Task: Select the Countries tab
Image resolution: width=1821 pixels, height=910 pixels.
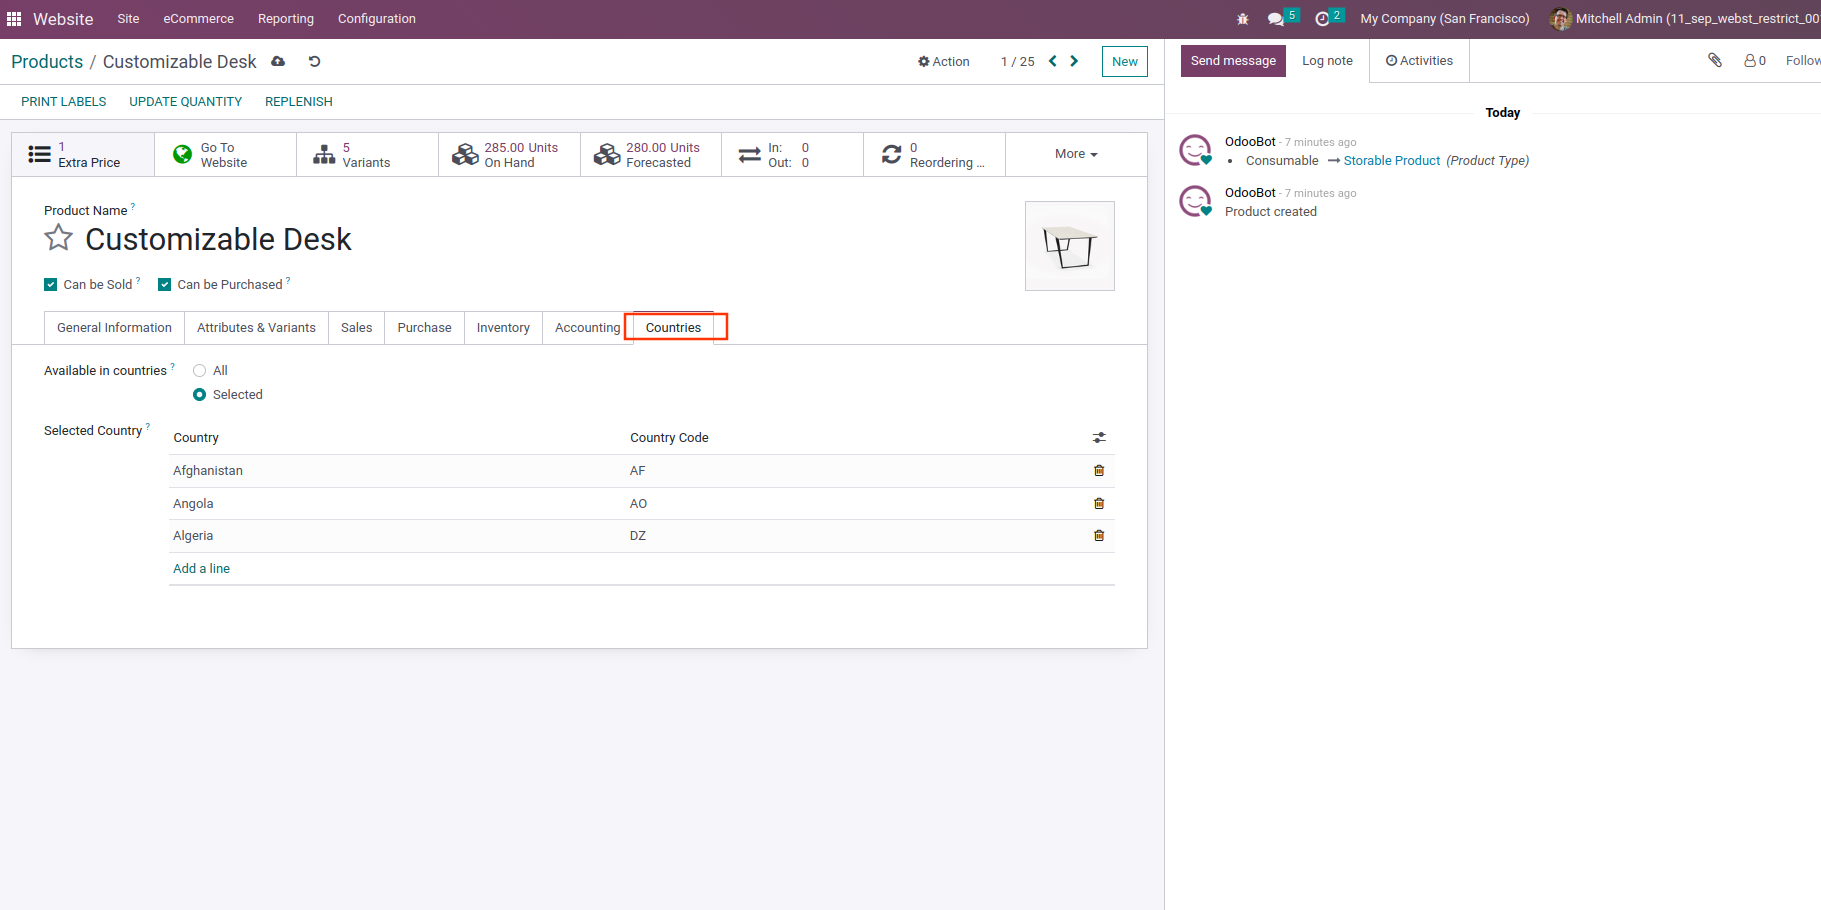Action: pyautogui.click(x=673, y=328)
